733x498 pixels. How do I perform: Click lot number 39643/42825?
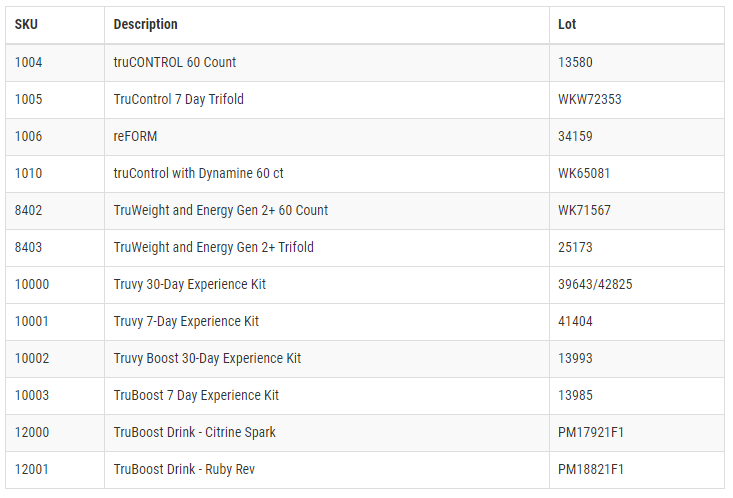(594, 284)
